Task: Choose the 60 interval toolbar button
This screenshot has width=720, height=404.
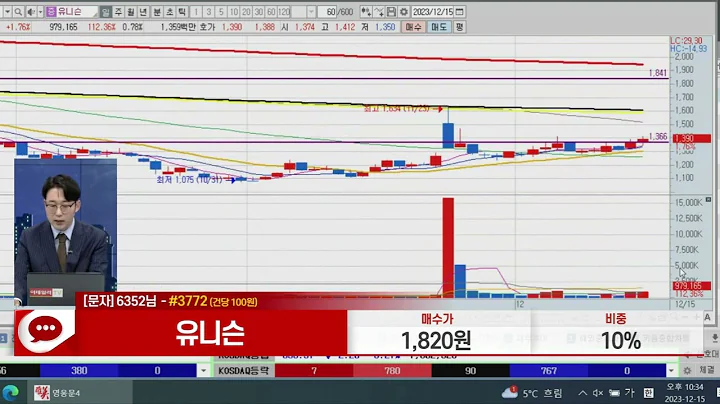Action: [x=271, y=11]
